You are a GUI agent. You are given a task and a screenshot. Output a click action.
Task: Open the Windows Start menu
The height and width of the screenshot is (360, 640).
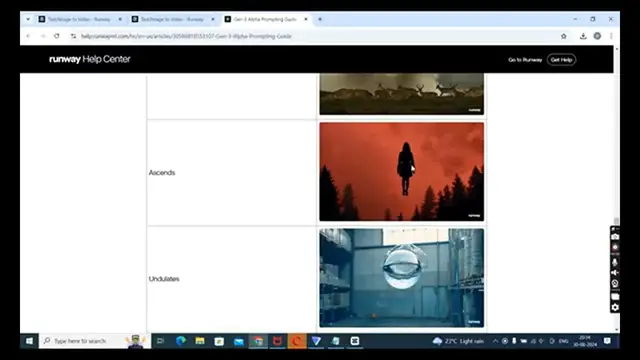(29, 341)
